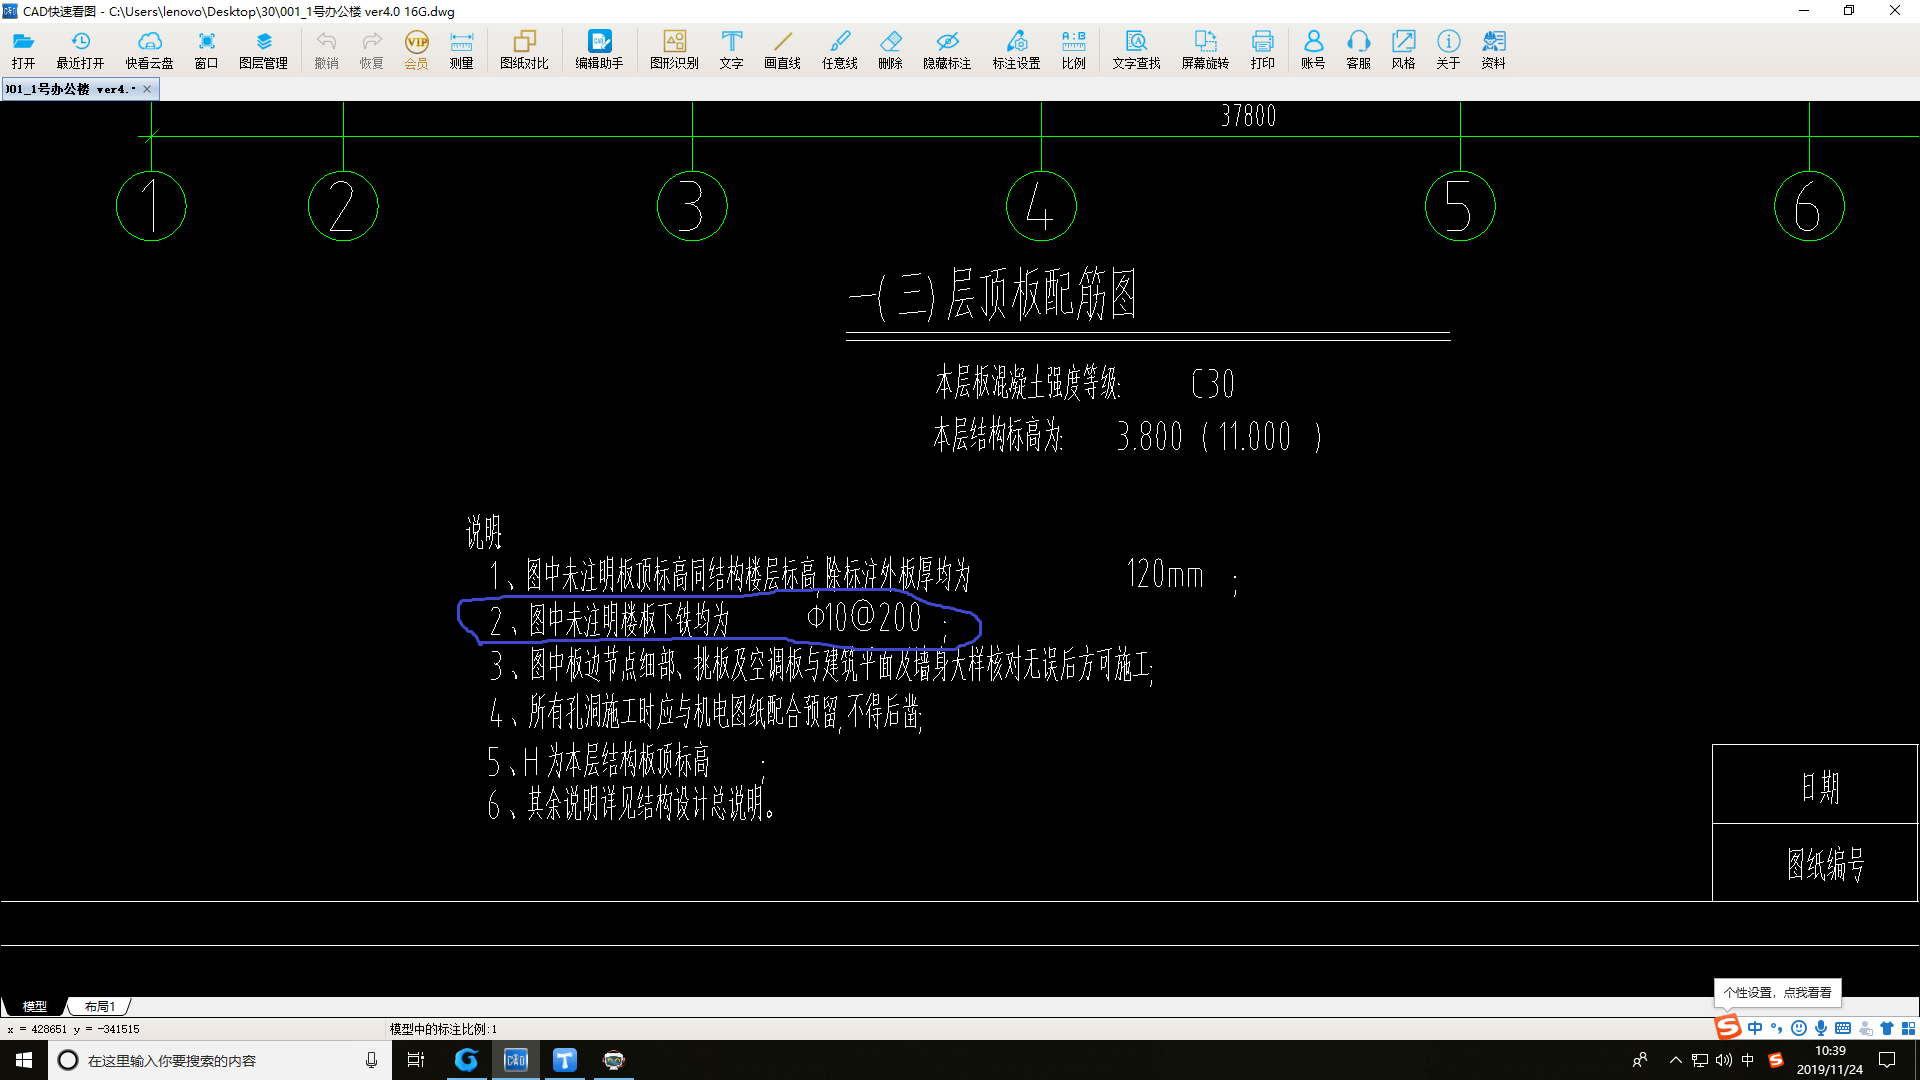Click the coordinate readout x = 428651
Image resolution: width=1920 pixels, height=1080 pixels.
(73, 1029)
